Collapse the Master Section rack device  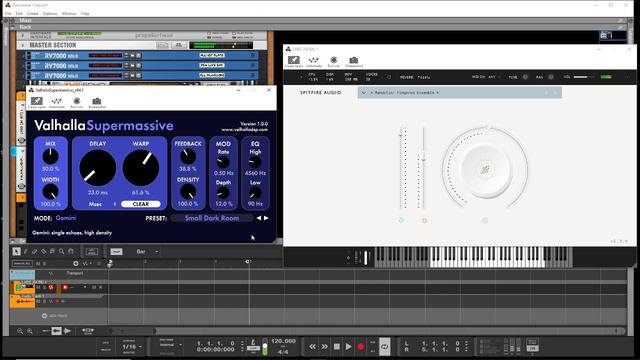coord(22,45)
